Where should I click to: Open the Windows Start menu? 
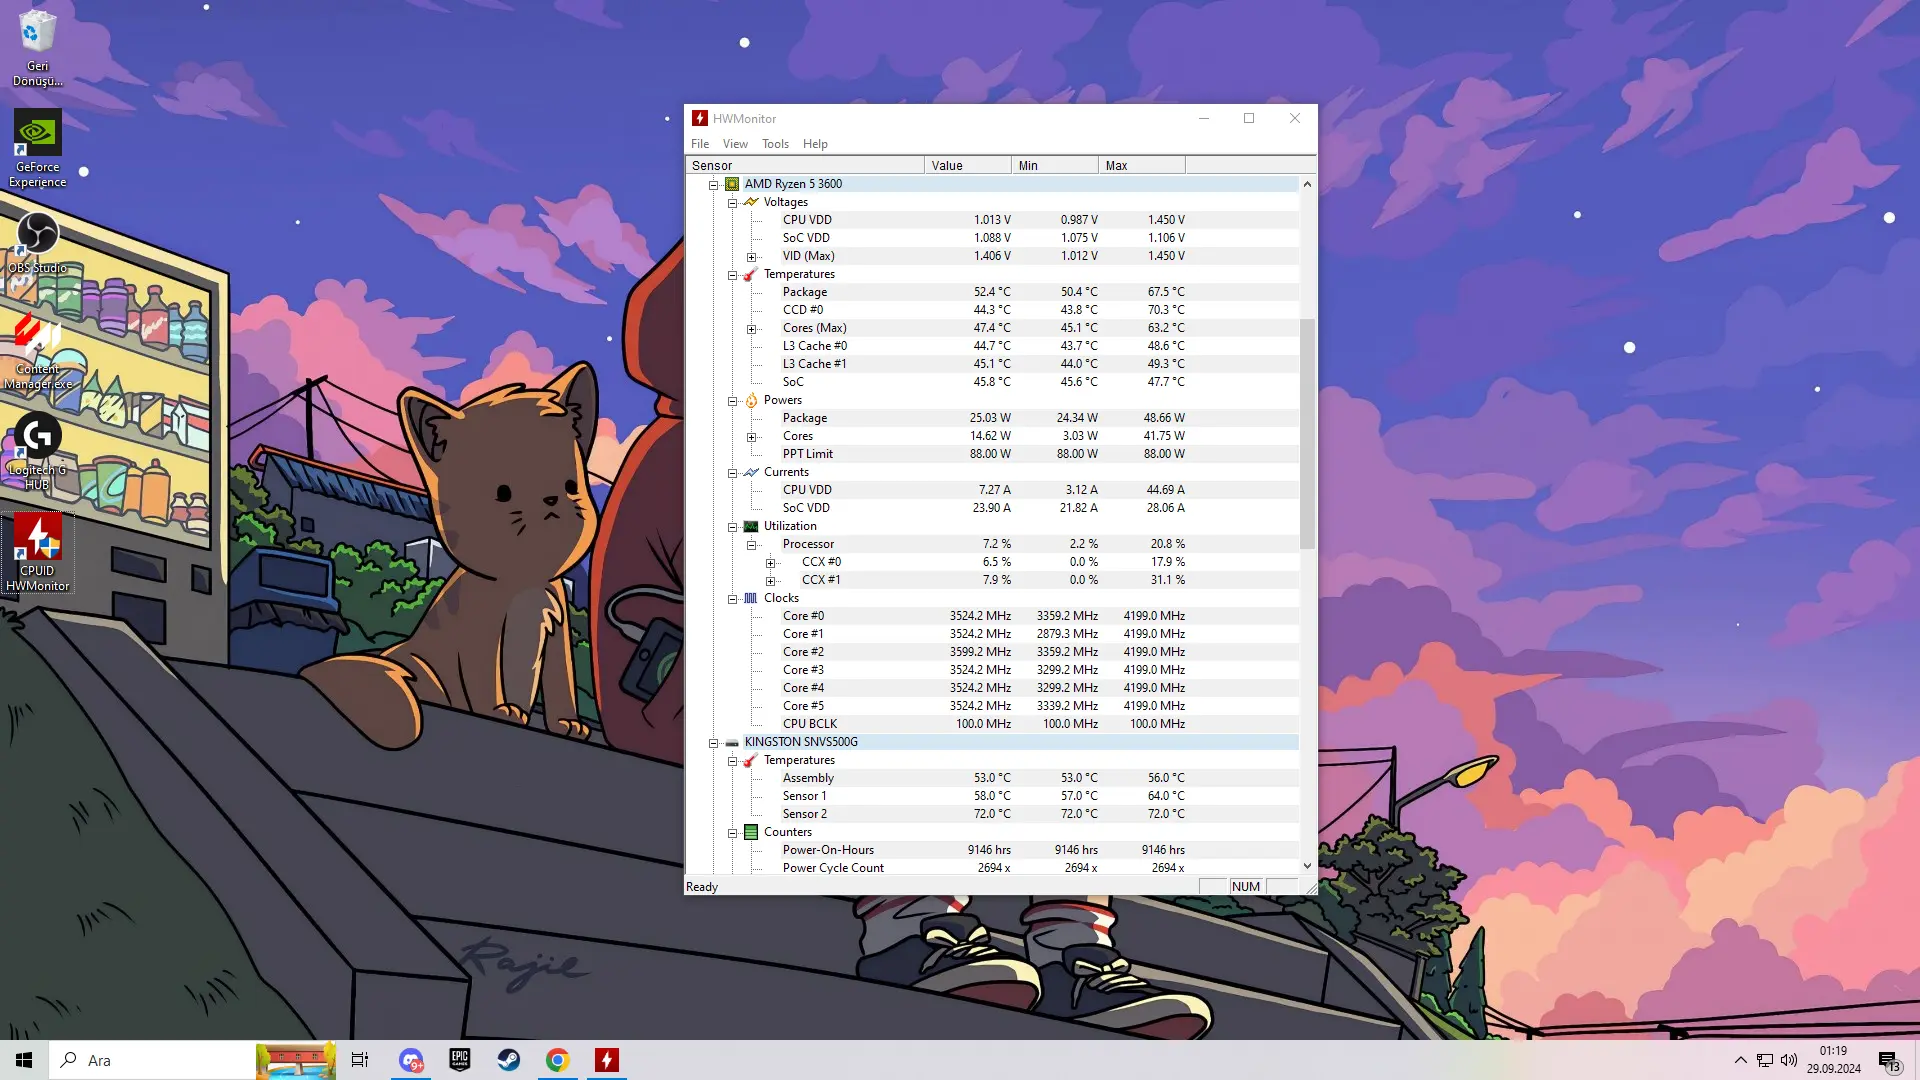tap(24, 1060)
